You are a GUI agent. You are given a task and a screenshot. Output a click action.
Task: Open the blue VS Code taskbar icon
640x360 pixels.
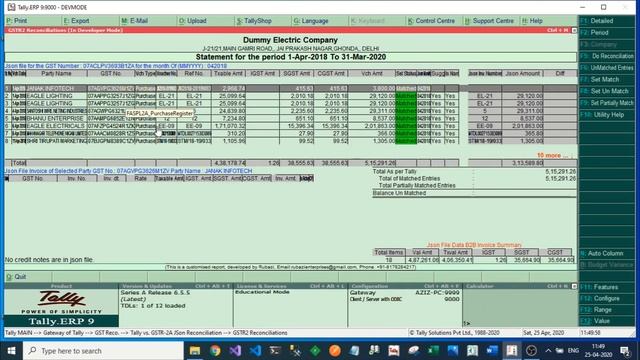pyautogui.click(x=255, y=351)
